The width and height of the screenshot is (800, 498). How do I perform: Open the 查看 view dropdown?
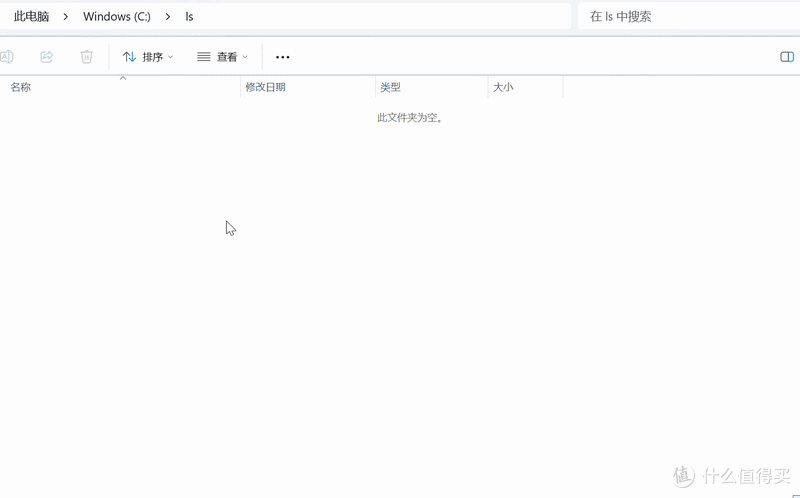(222, 57)
